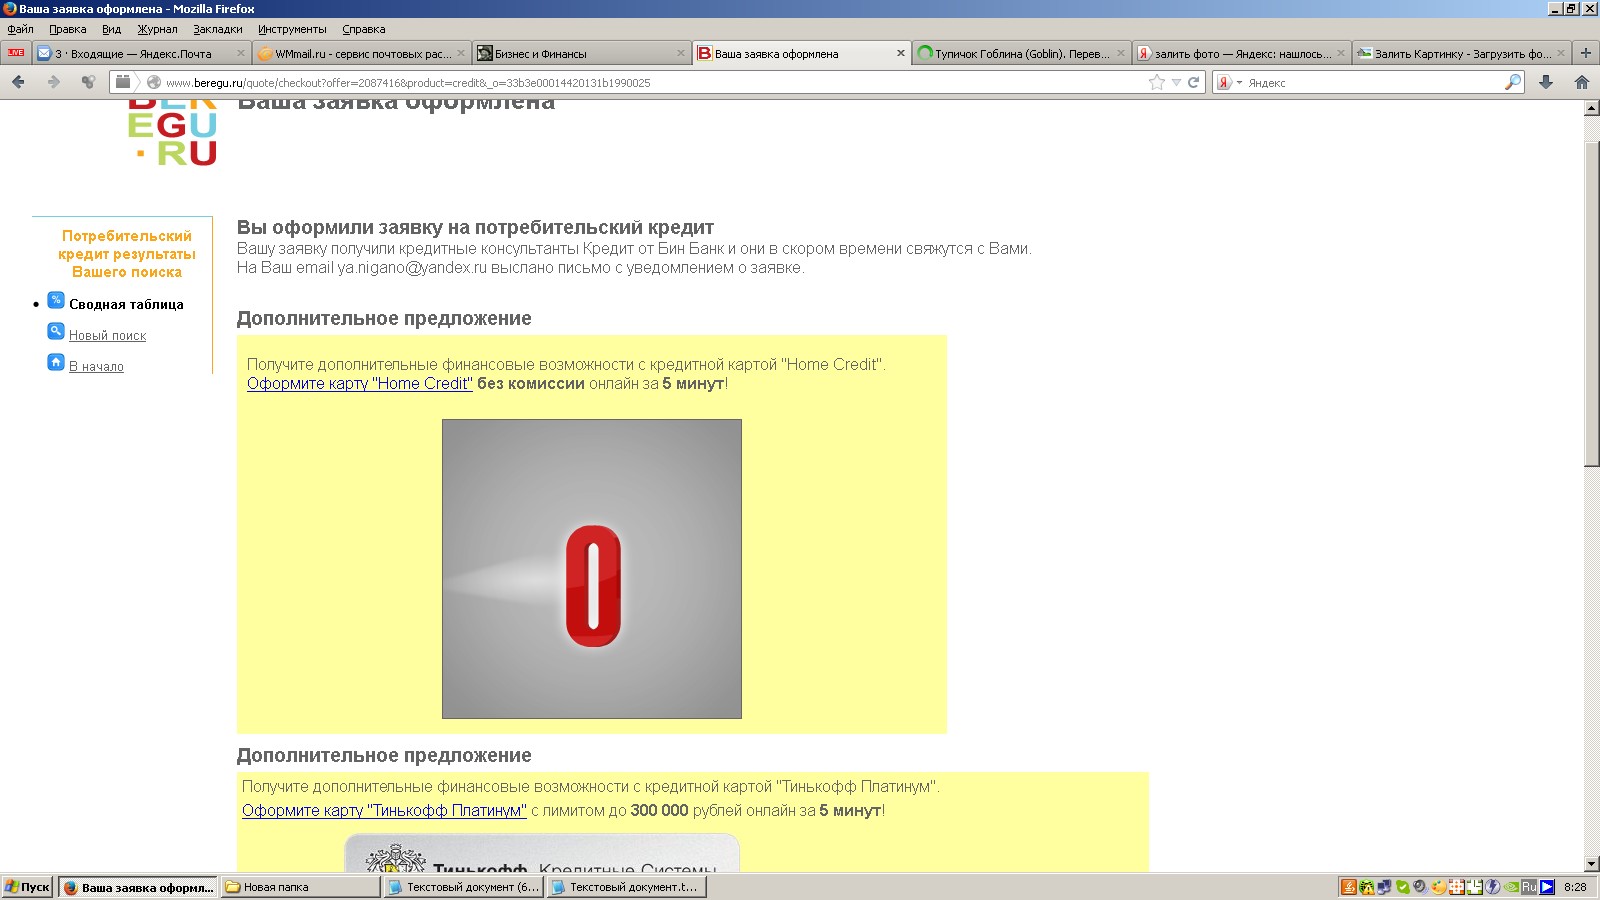Image resolution: width=1600 pixels, height=900 pixels.
Task: Click the percent icon beside Сводная таблица
Action: point(56,300)
